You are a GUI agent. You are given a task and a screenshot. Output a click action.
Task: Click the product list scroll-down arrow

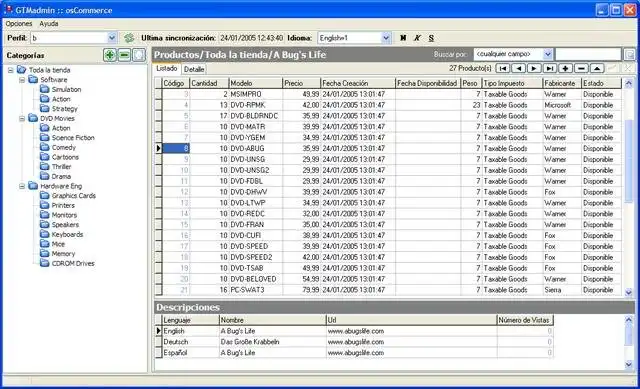click(629, 292)
